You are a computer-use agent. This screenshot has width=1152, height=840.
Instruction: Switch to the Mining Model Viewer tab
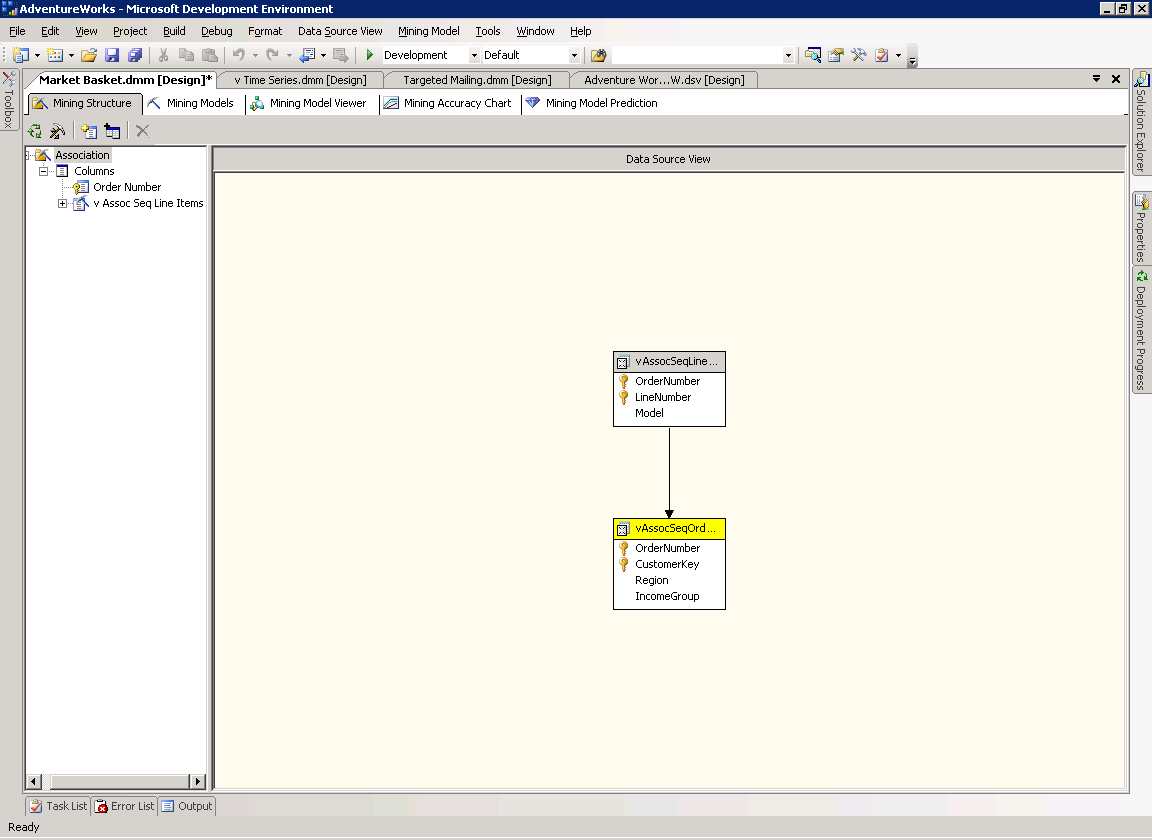(x=309, y=104)
